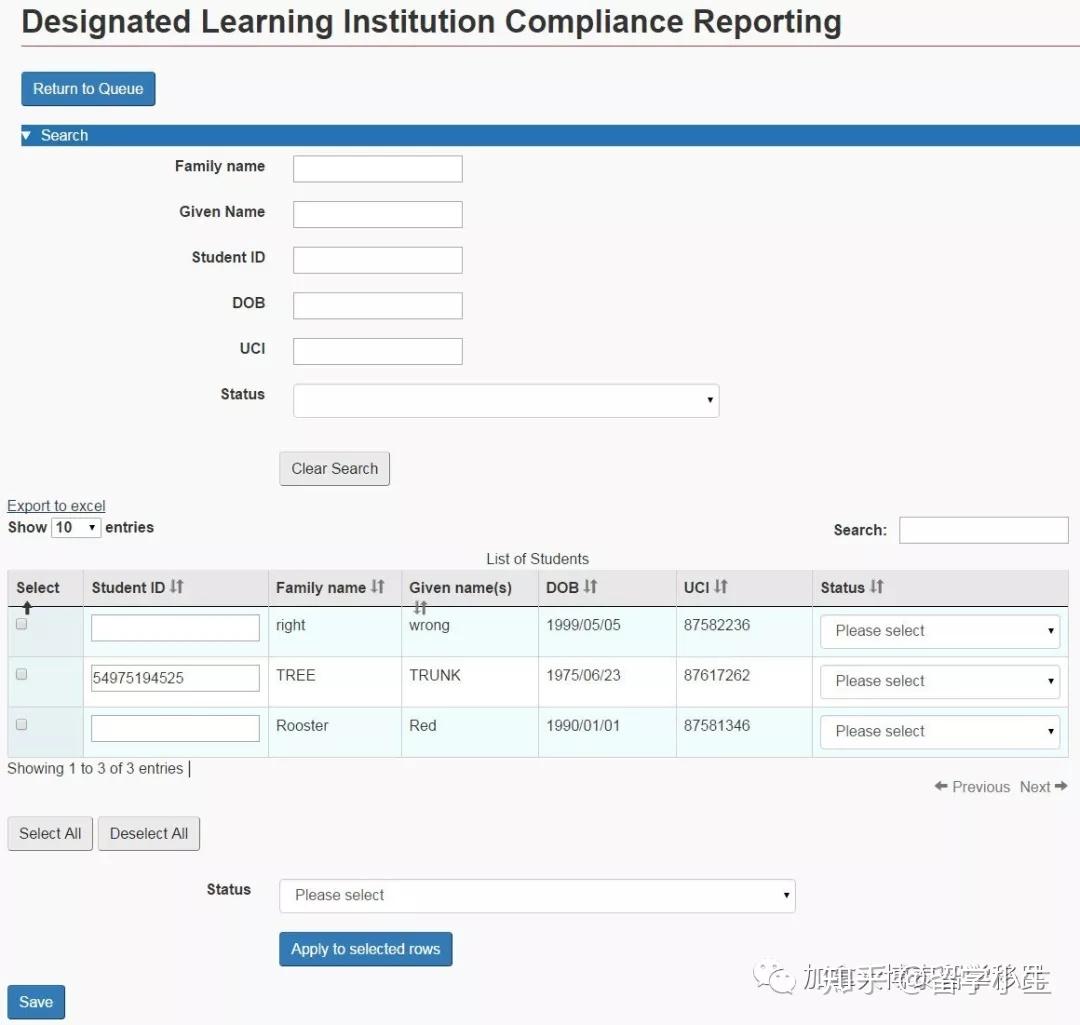Open Export to excel
Image resolution: width=1080 pixels, height=1025 pixels.
(x=56, y=506)
